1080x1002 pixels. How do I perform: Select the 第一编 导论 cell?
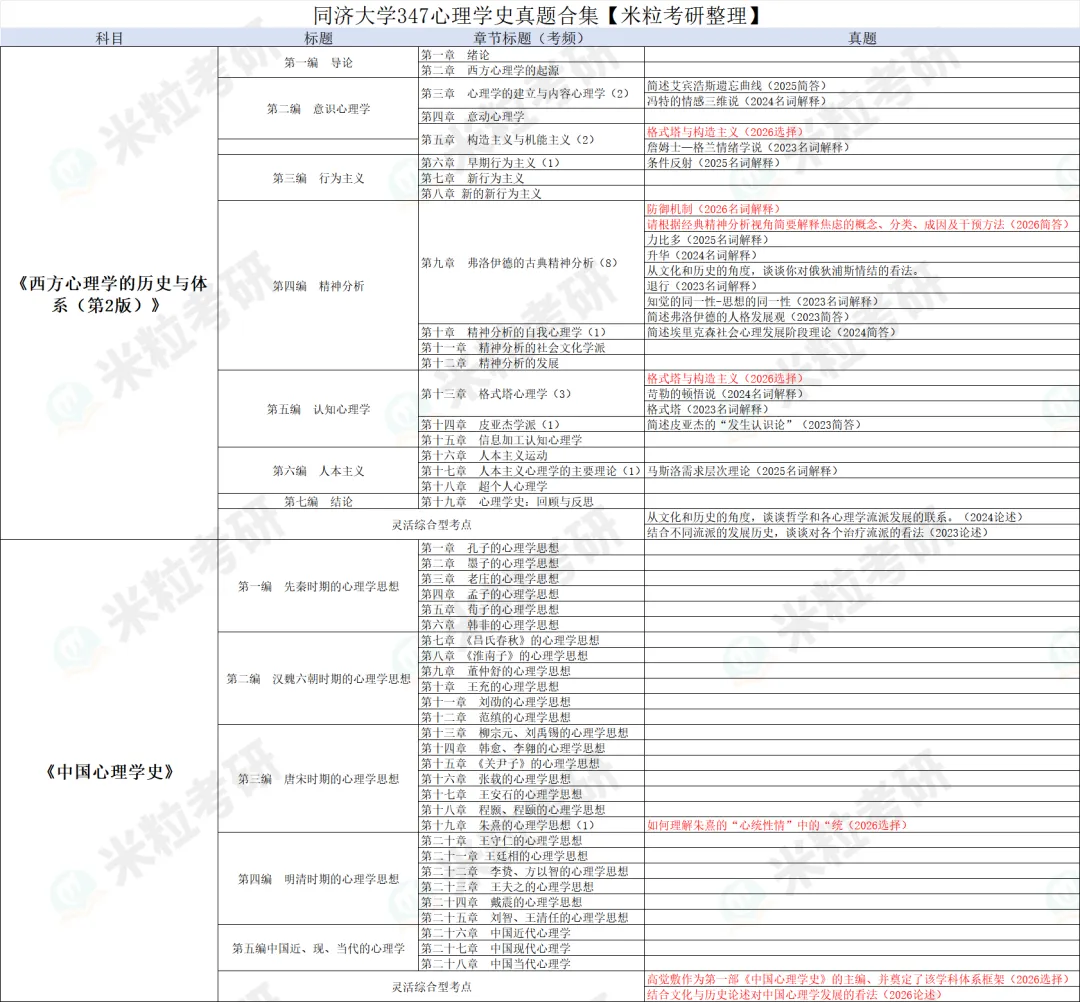click(x=318, y=63)
